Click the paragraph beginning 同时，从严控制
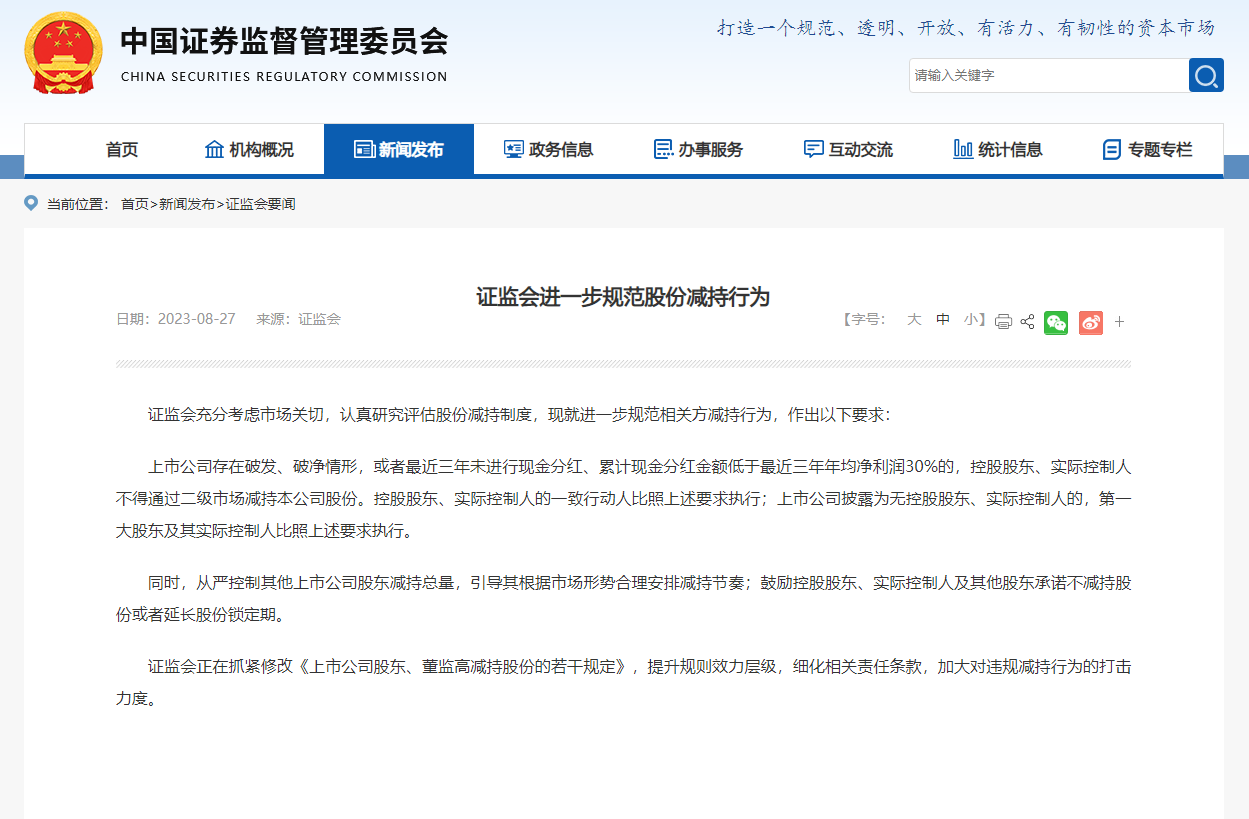 coord(624,599)
